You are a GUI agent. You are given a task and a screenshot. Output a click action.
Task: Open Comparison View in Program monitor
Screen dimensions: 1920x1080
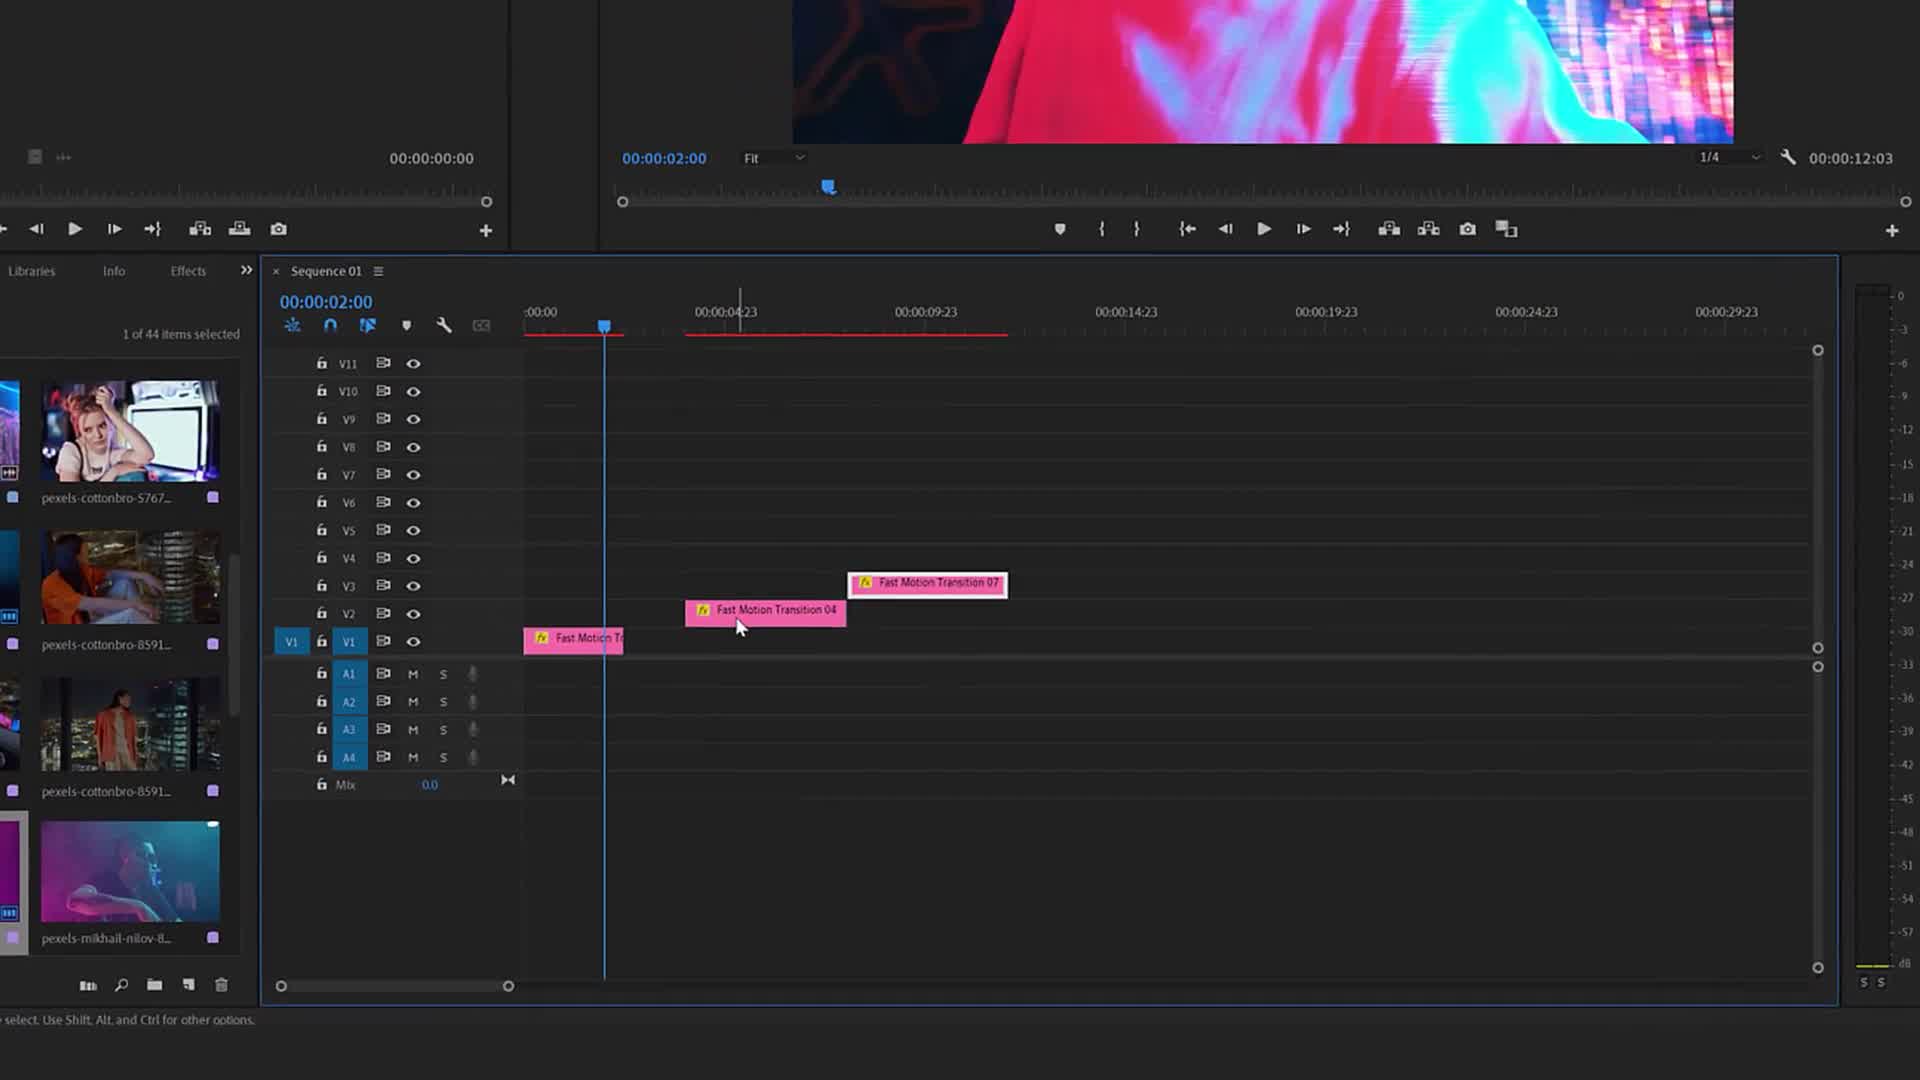1506,229
